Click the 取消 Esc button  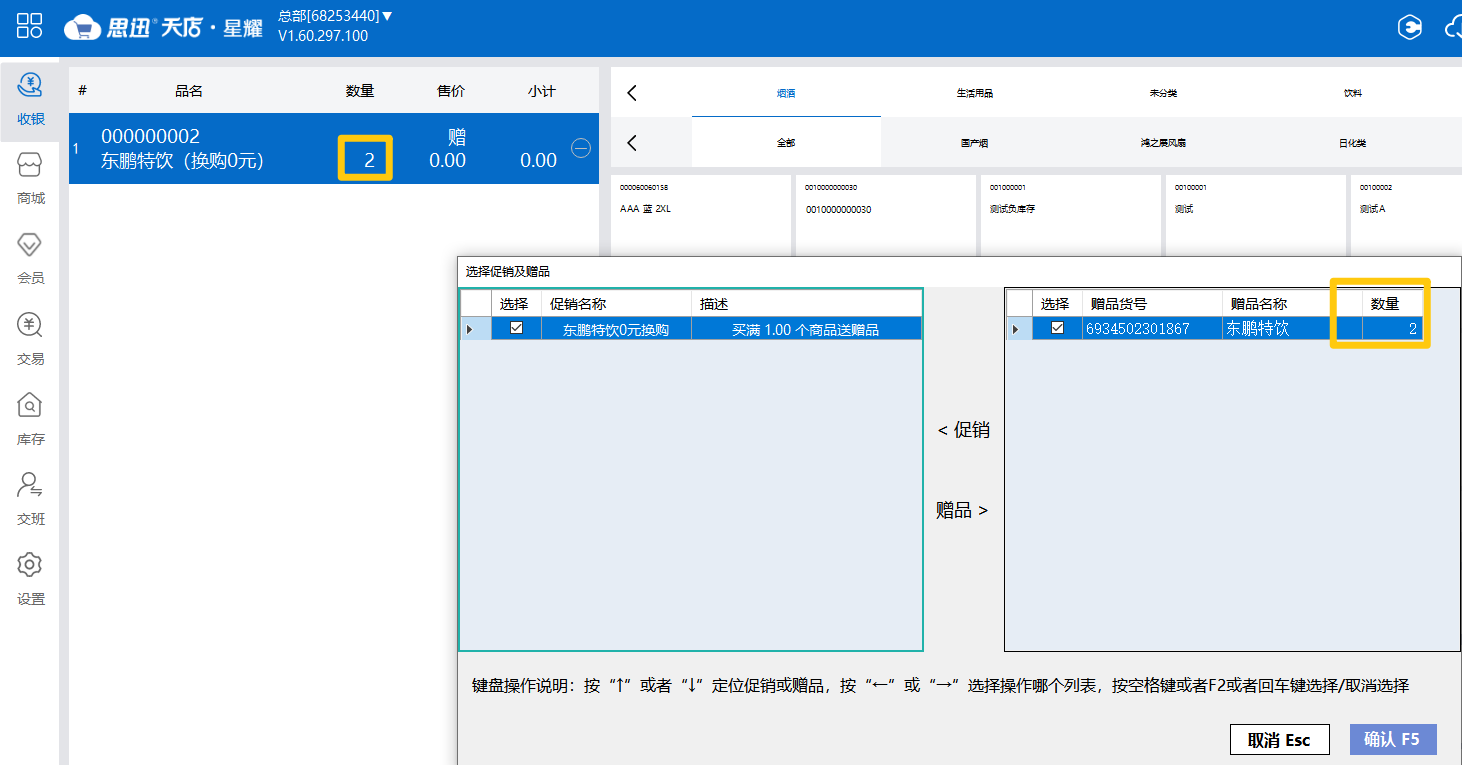pyautogui.click(x=1280, y=740)
